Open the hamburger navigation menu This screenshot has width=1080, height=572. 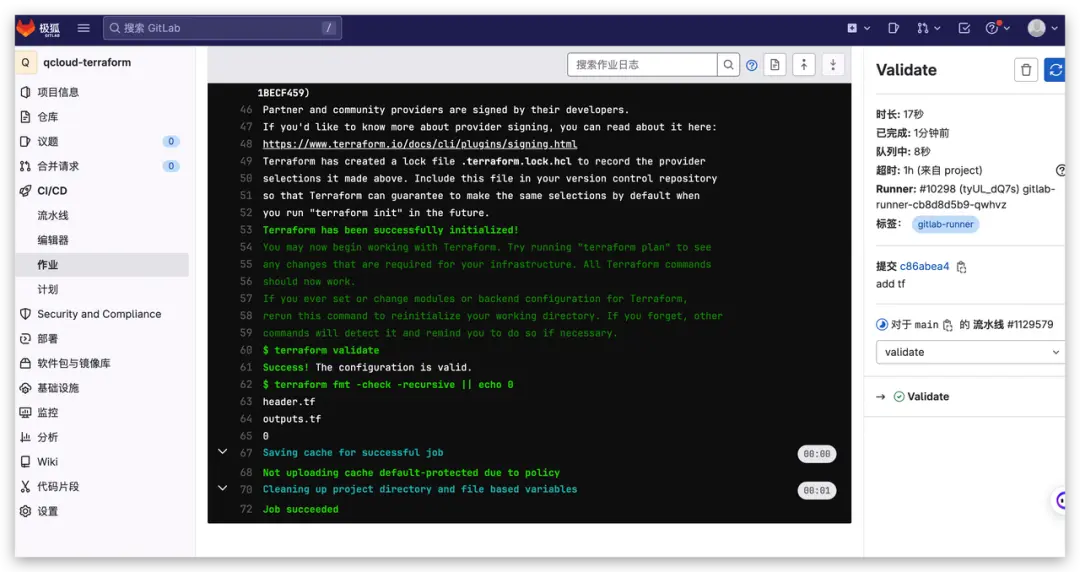83,28
